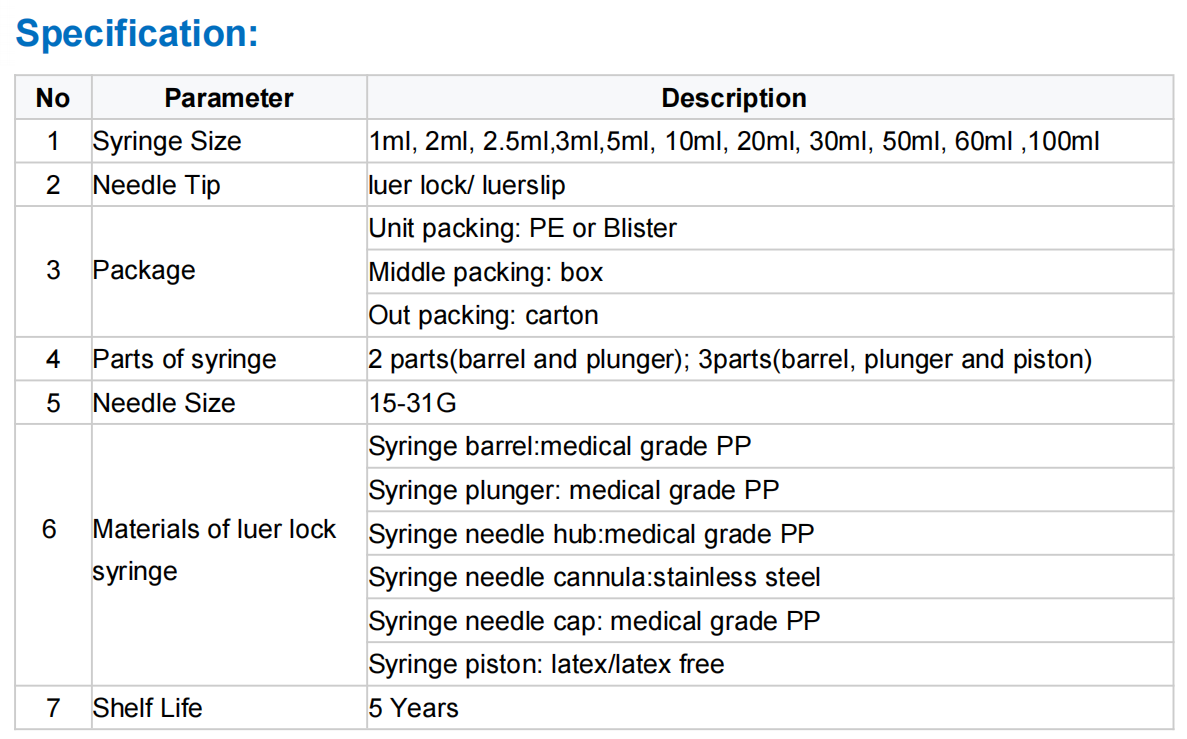
Task: Select Syringe needle cannula:stainless steel row
Action: pyautogui.click(x=770, y=578)
